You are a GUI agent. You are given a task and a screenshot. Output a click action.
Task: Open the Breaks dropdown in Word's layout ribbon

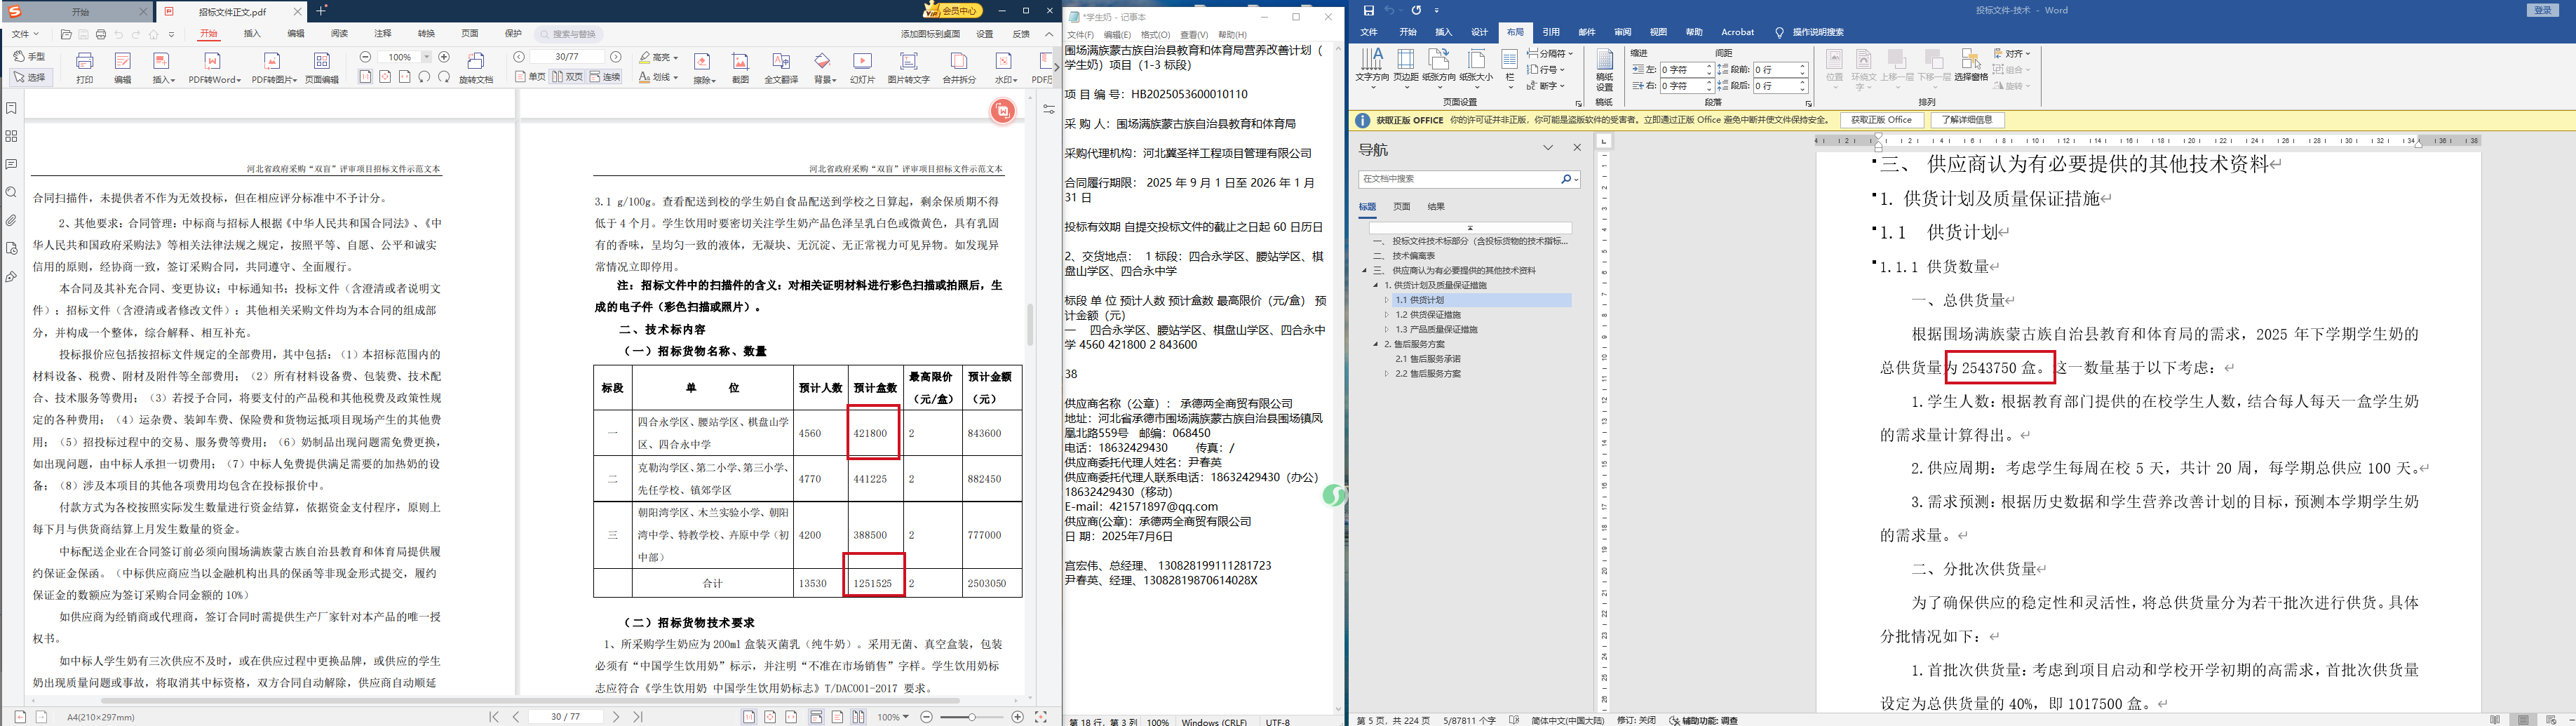coord(1550,53)
